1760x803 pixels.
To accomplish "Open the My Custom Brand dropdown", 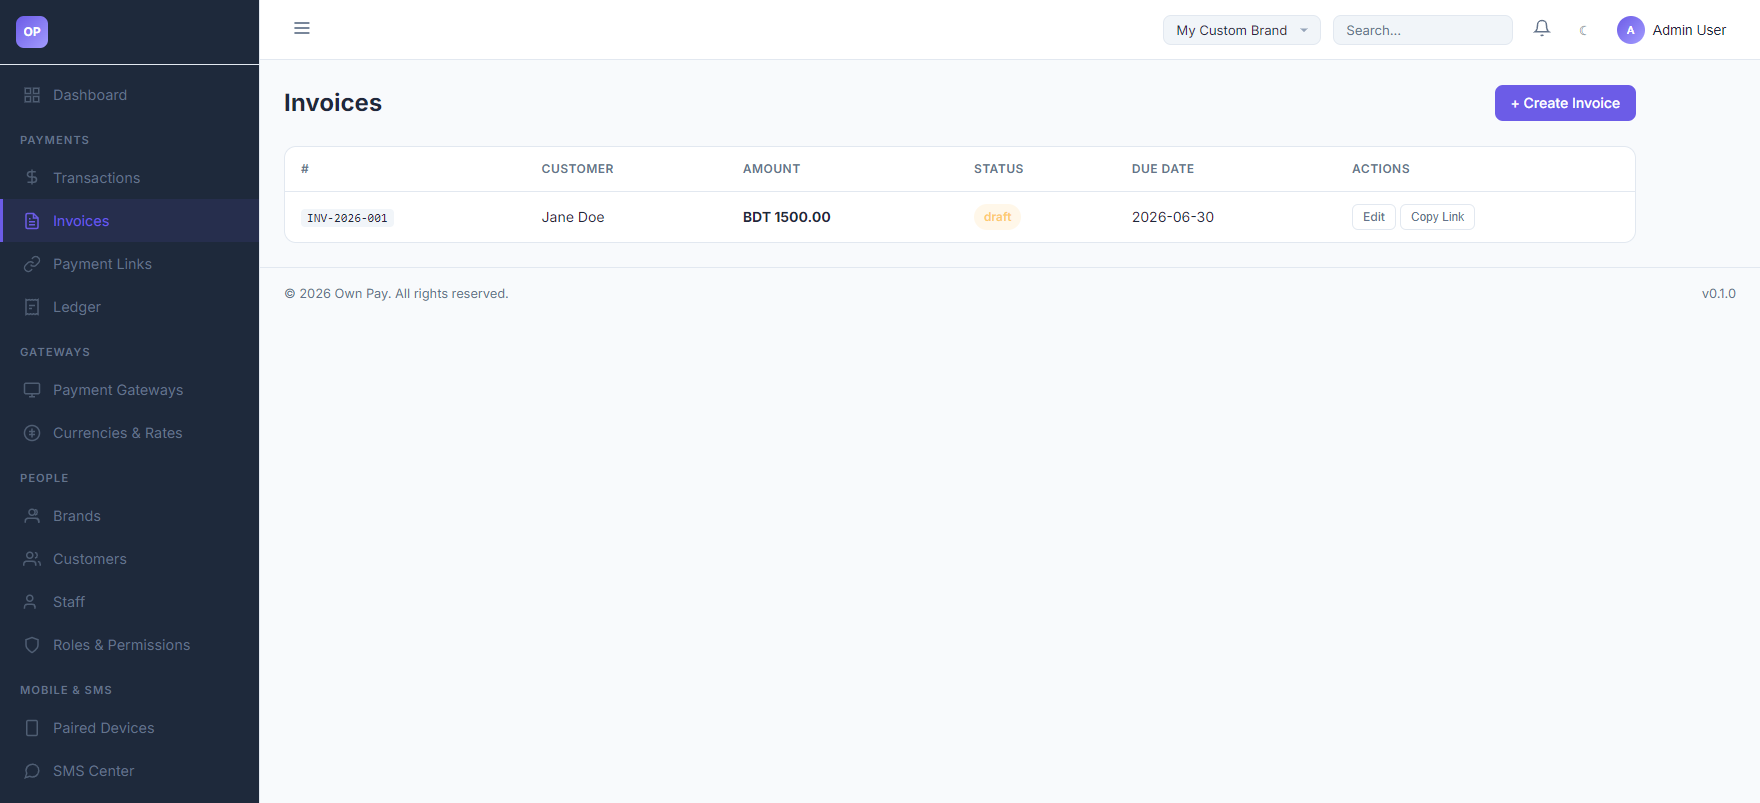I will pos(1241,30).
